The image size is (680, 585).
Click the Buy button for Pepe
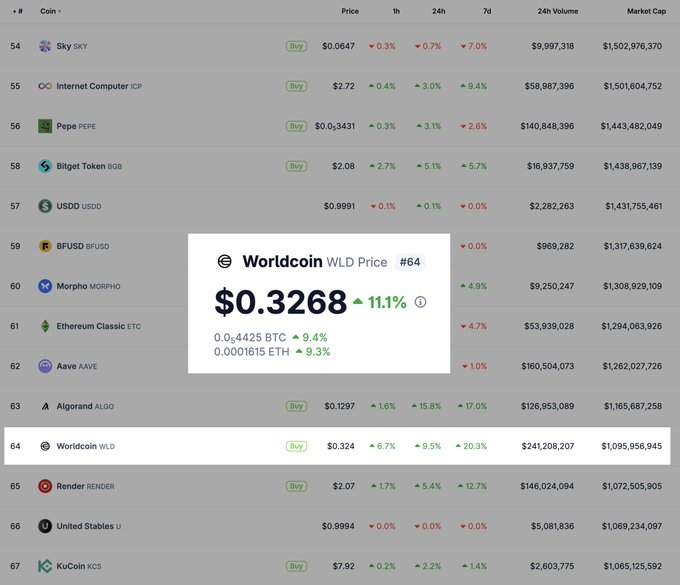click(296, 126)
